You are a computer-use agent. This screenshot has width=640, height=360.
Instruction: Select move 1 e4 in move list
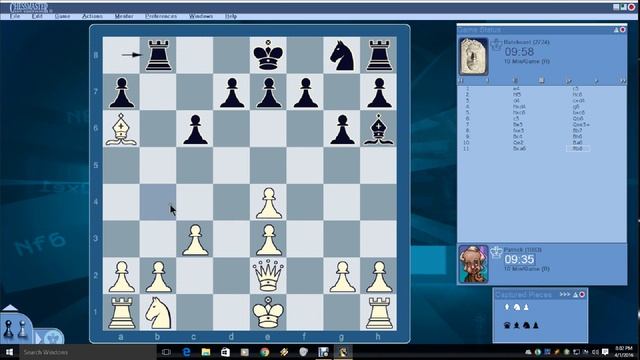point(516,88)
